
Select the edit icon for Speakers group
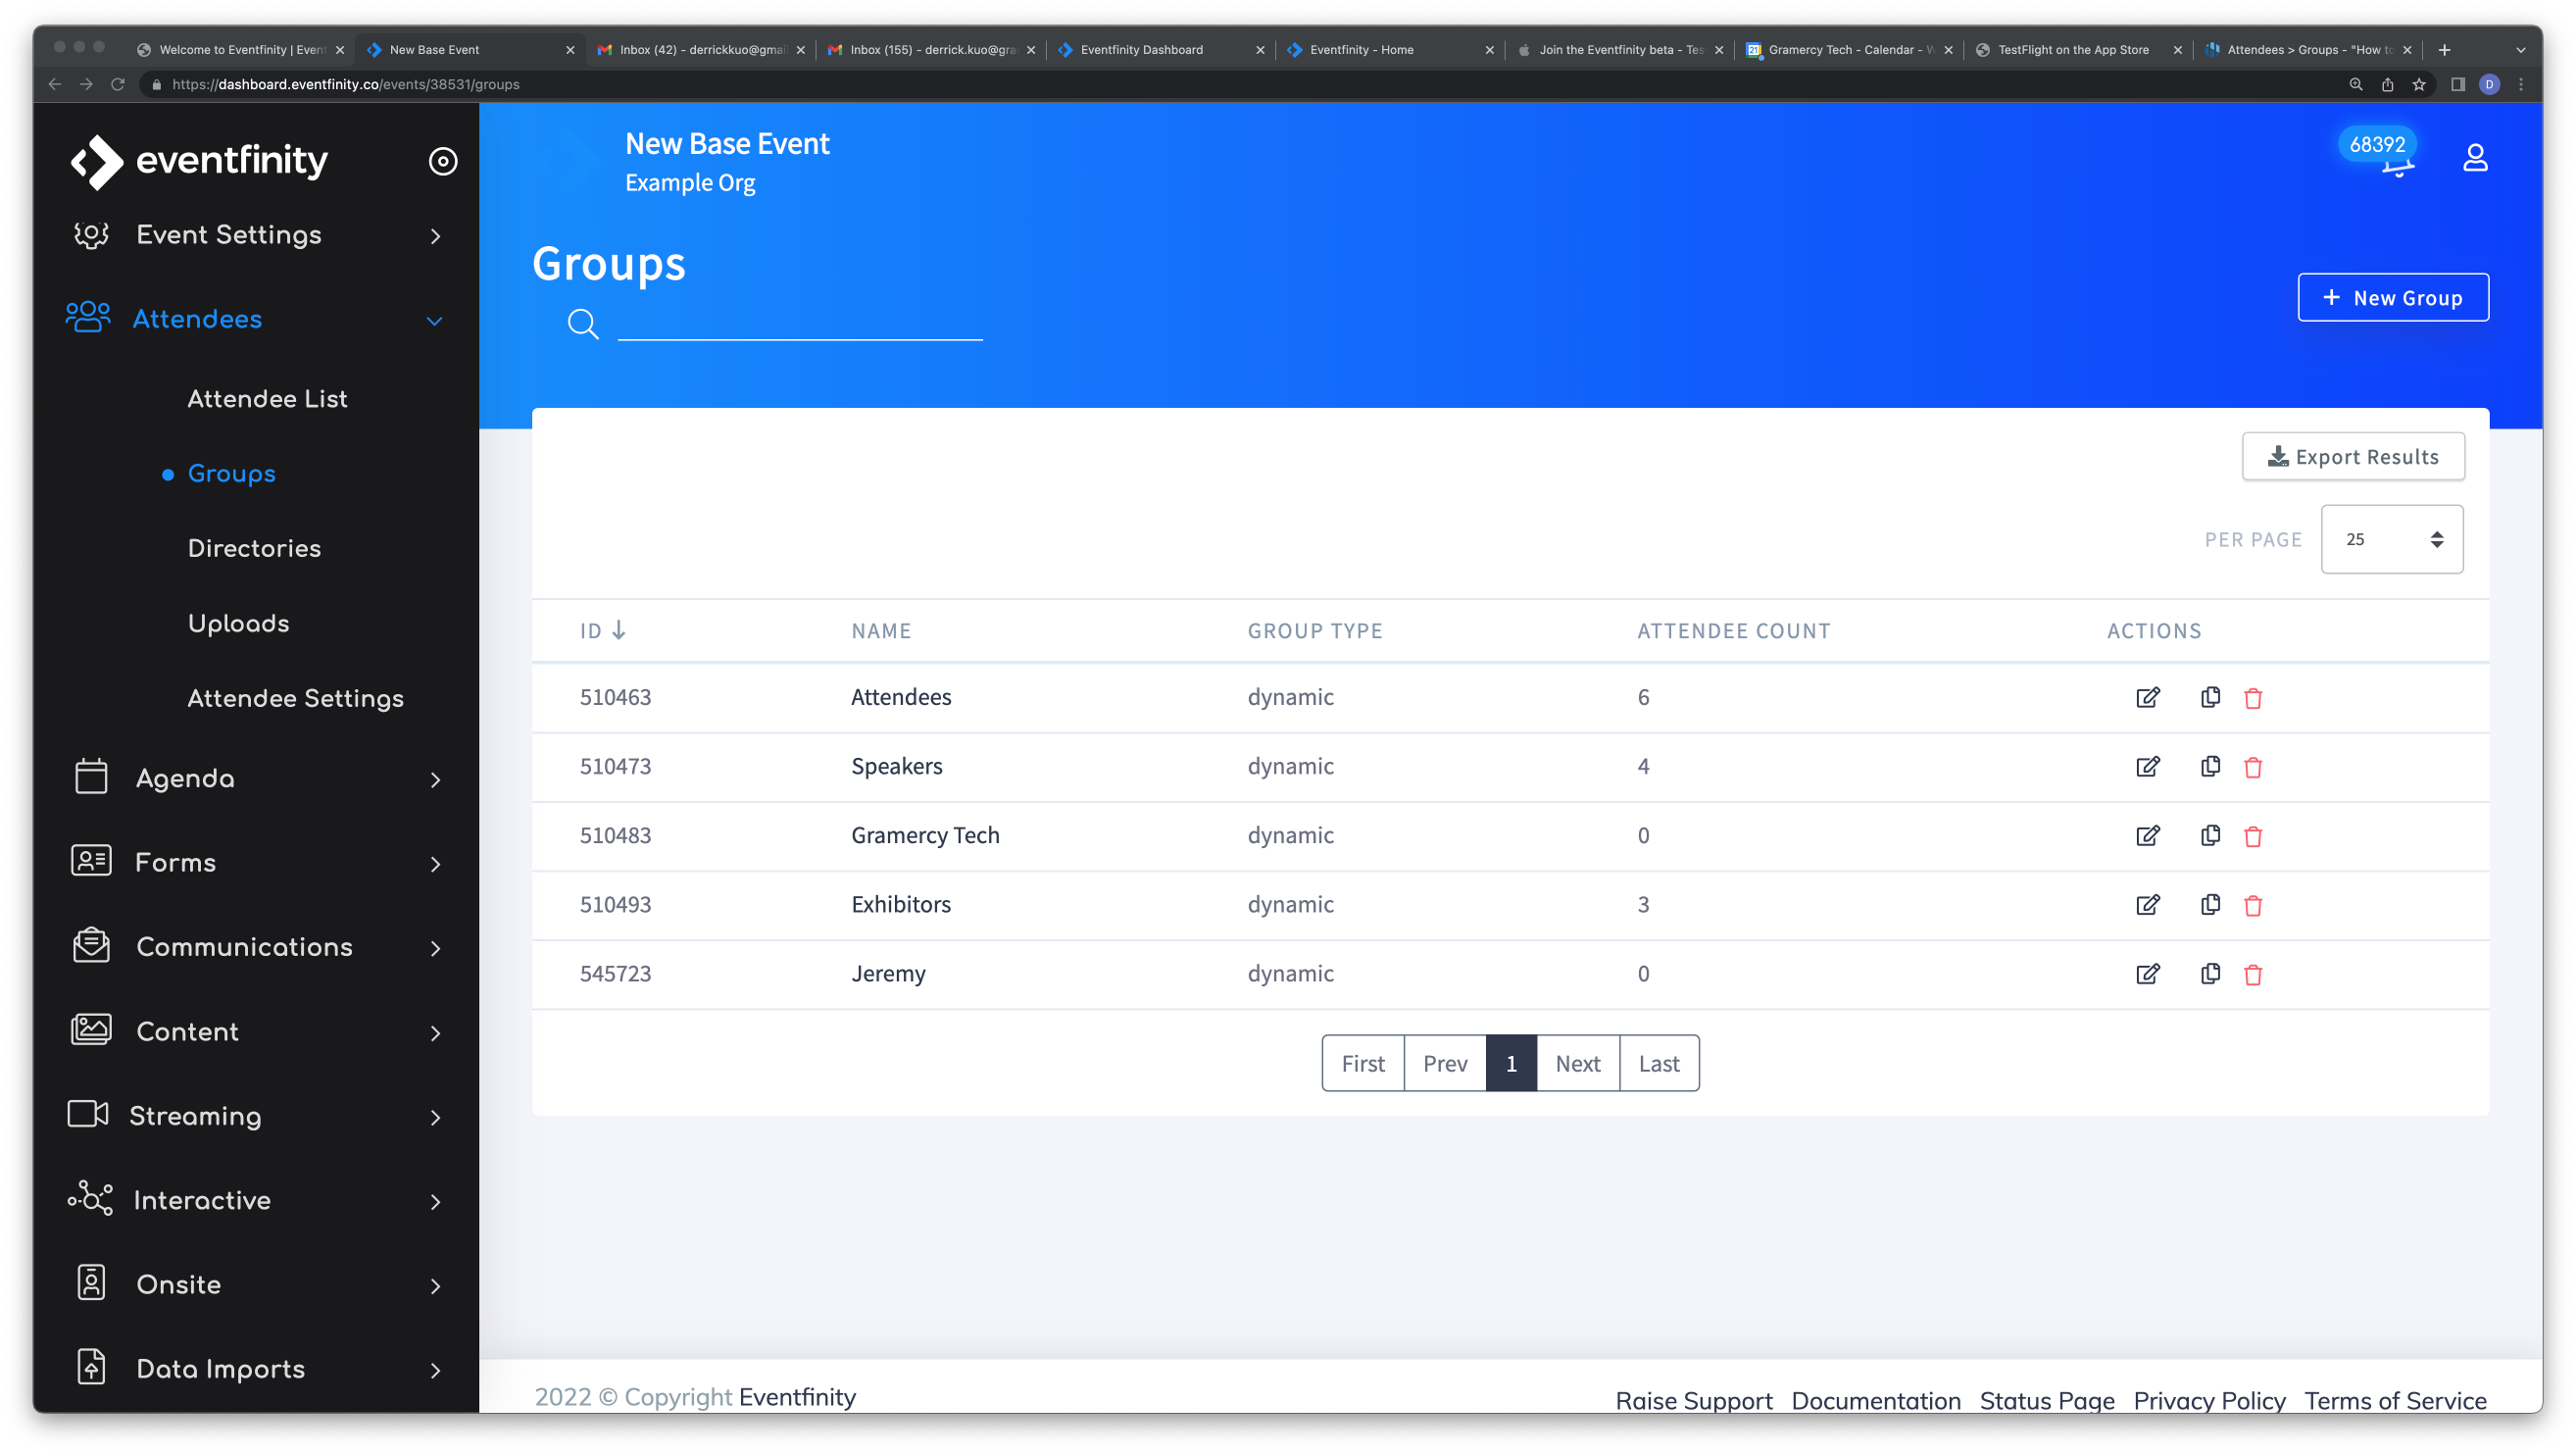point(2148,766)
